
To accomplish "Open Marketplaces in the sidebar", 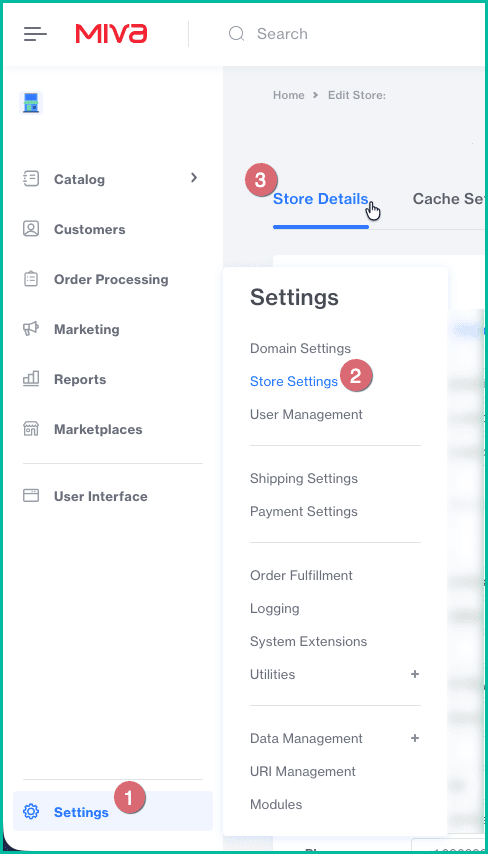I will [x=98, y=430].
